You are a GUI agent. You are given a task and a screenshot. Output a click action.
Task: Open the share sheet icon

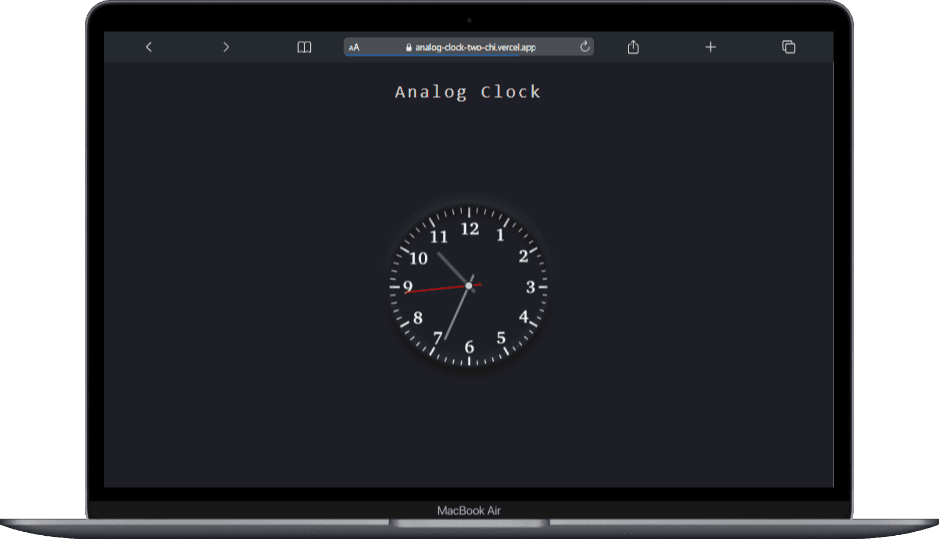click(633, 47)
